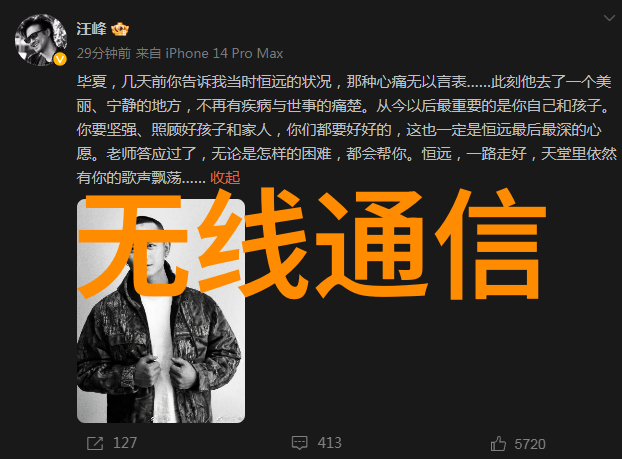Click the orange 无线通信 watermark text
Screen dimensions: 622x459
click(x=312, y=244)
